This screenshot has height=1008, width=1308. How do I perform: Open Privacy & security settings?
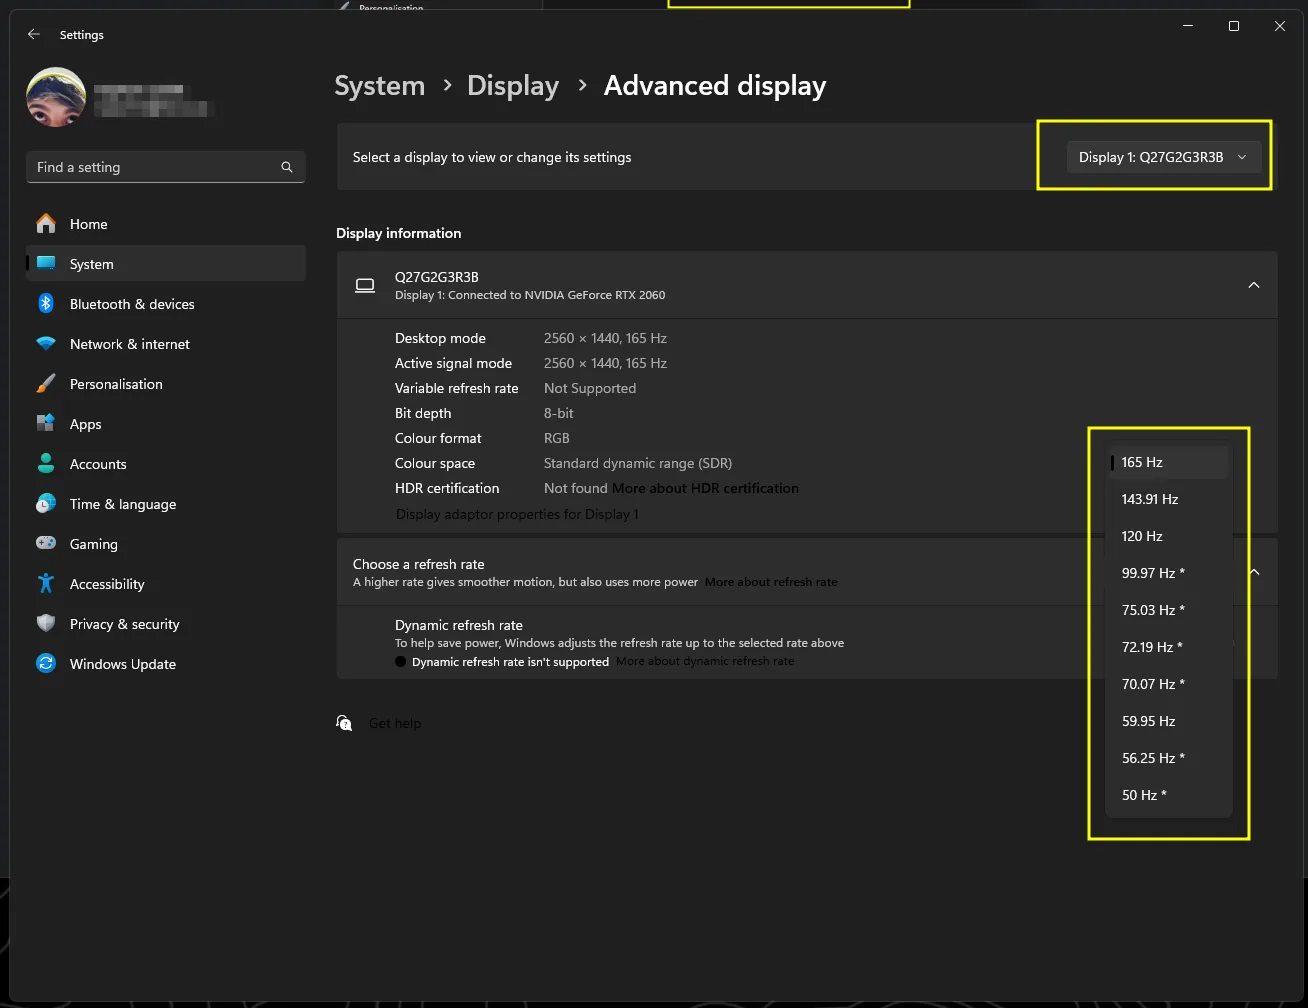tap(166, 624)
